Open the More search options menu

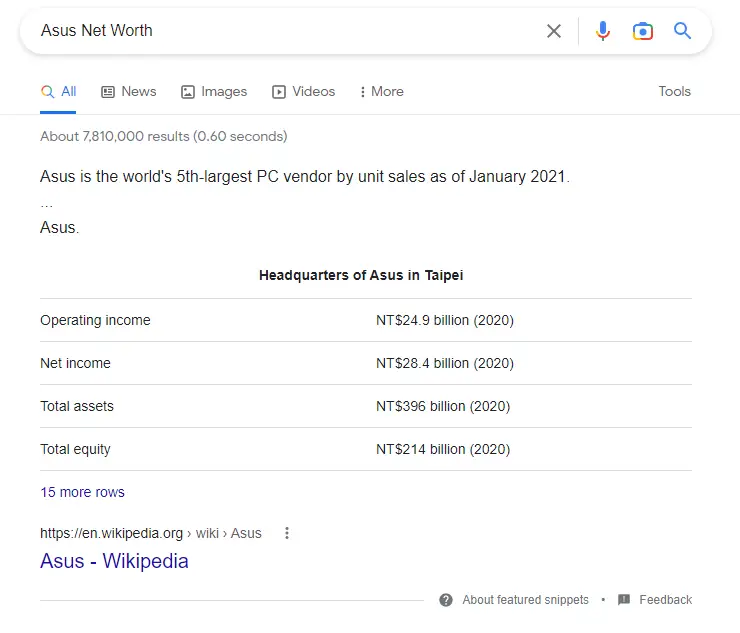tap(381, 92)
